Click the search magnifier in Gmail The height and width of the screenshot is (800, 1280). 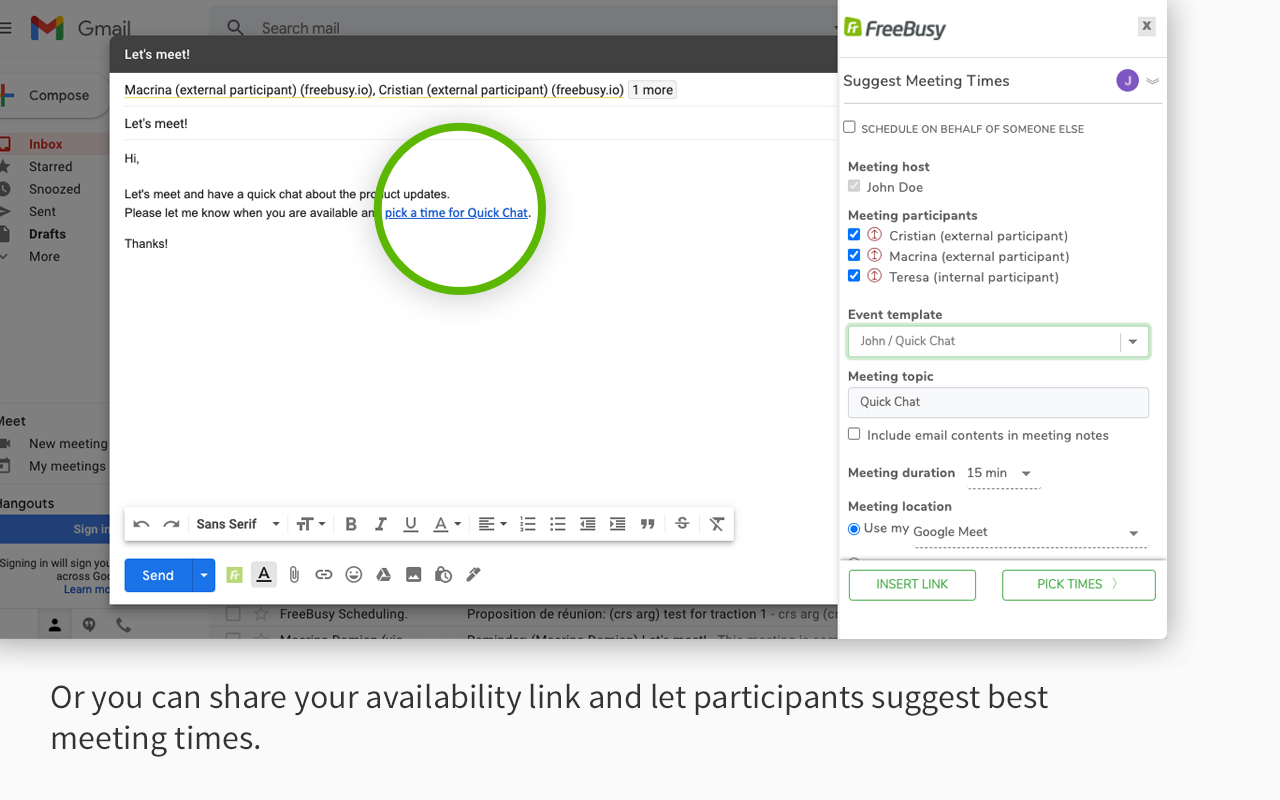(x=235, y=28)
